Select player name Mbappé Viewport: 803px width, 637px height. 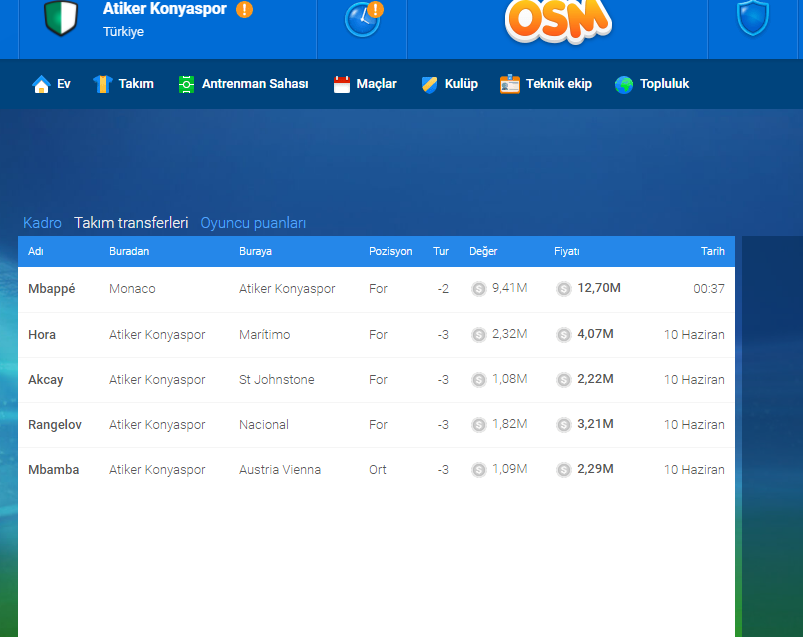pyautogui.click(x=52, y=289)
